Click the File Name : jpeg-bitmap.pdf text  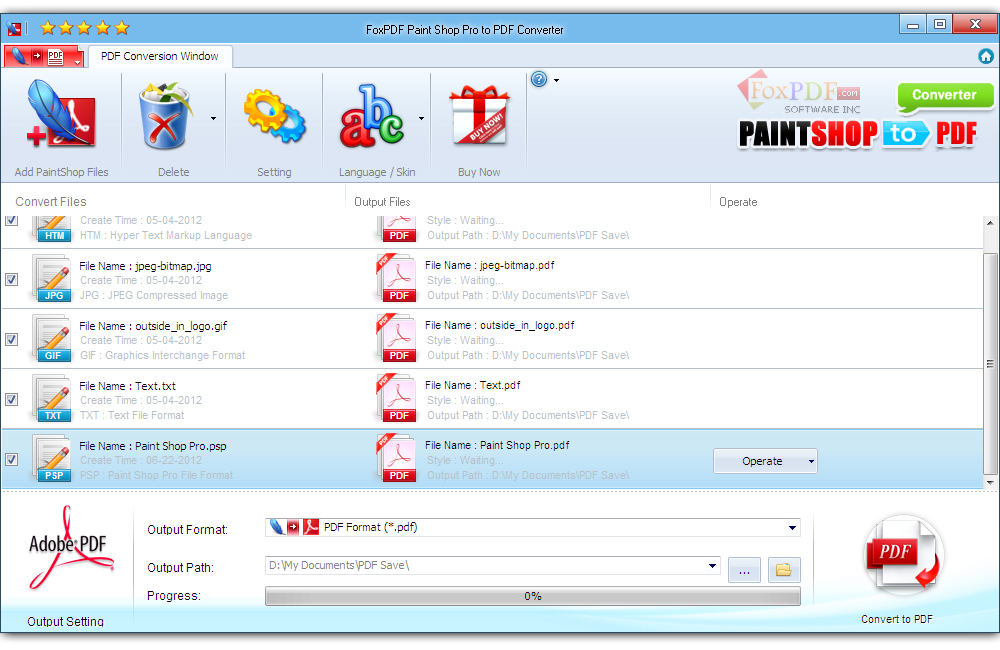[x=490, y=265]
